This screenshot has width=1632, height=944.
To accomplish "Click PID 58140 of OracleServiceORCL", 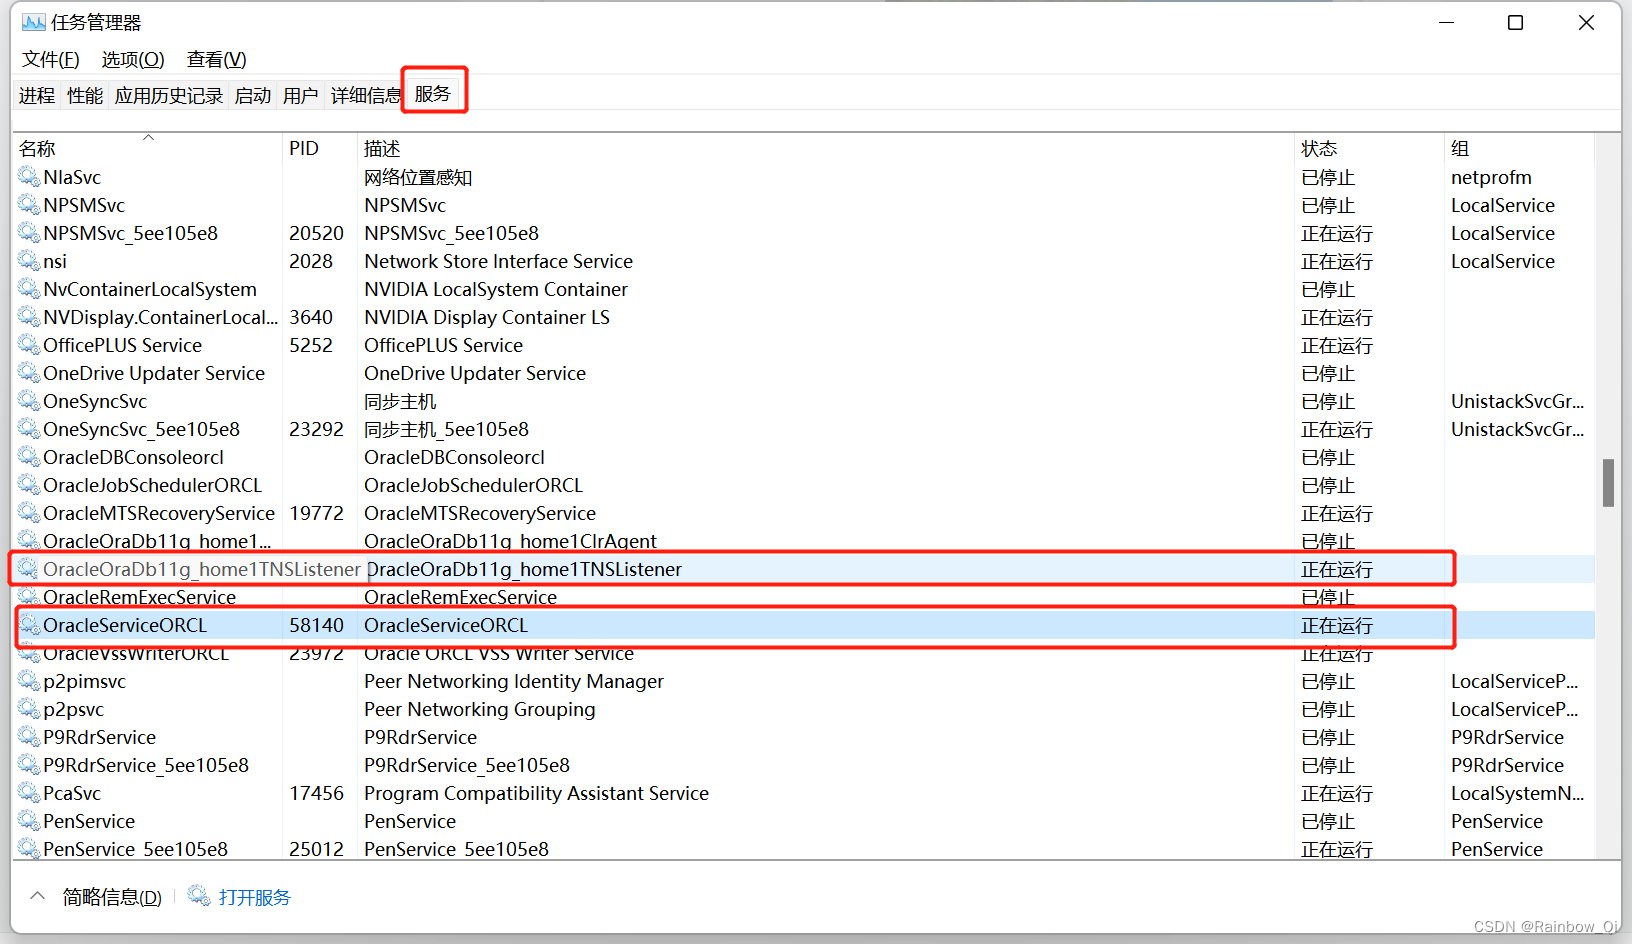I will point(317,625).
